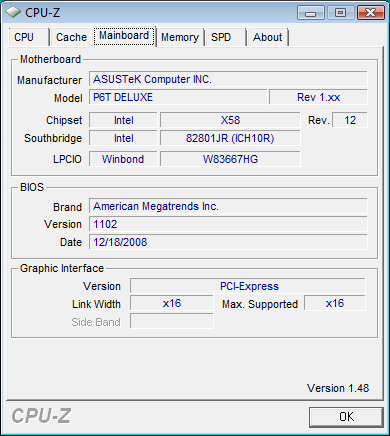Click the BIOS Version 1102 field
Viewport: 390px width, 436px height.
click(228, 224)
